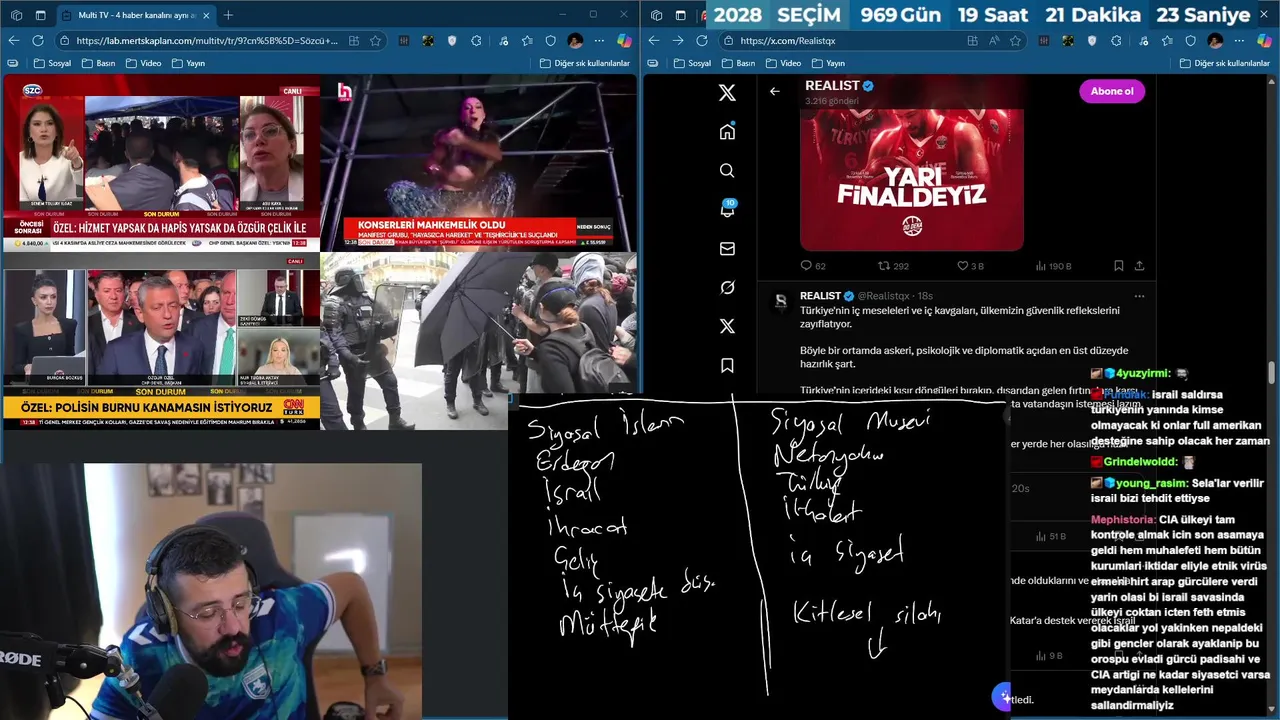1280x720 pixels.
Task: Click the police protest stream tile
Action: [x=478, y=341]
